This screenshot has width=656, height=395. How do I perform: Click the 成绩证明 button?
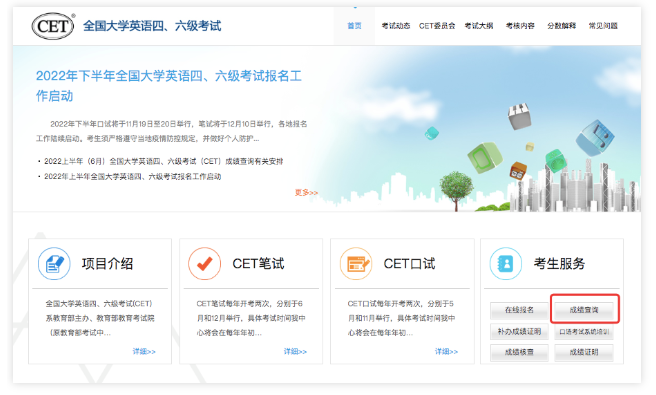584,352
